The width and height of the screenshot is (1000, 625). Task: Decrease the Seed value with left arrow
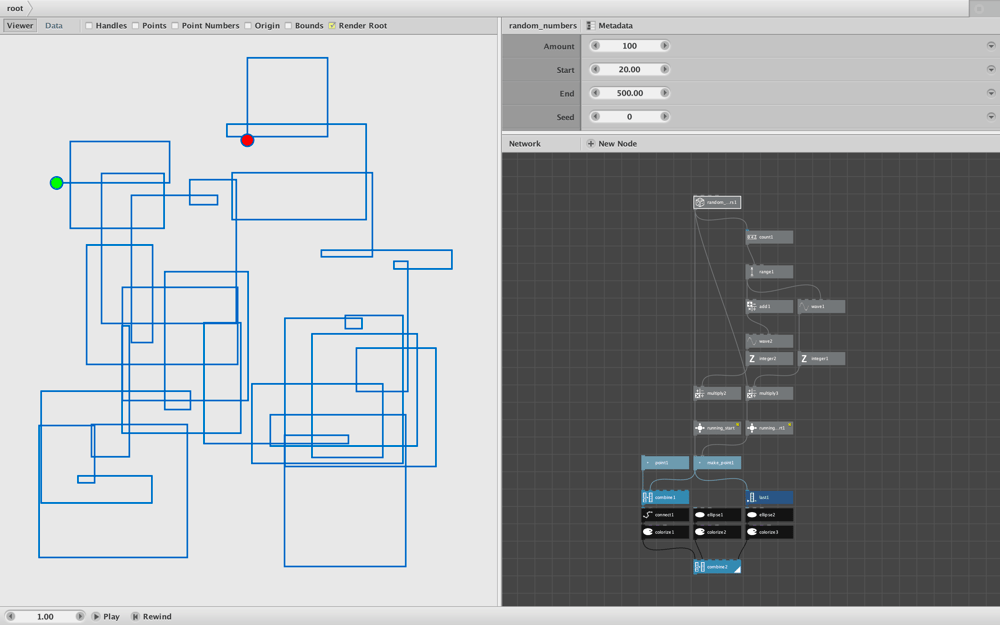(x=596, y=117)
